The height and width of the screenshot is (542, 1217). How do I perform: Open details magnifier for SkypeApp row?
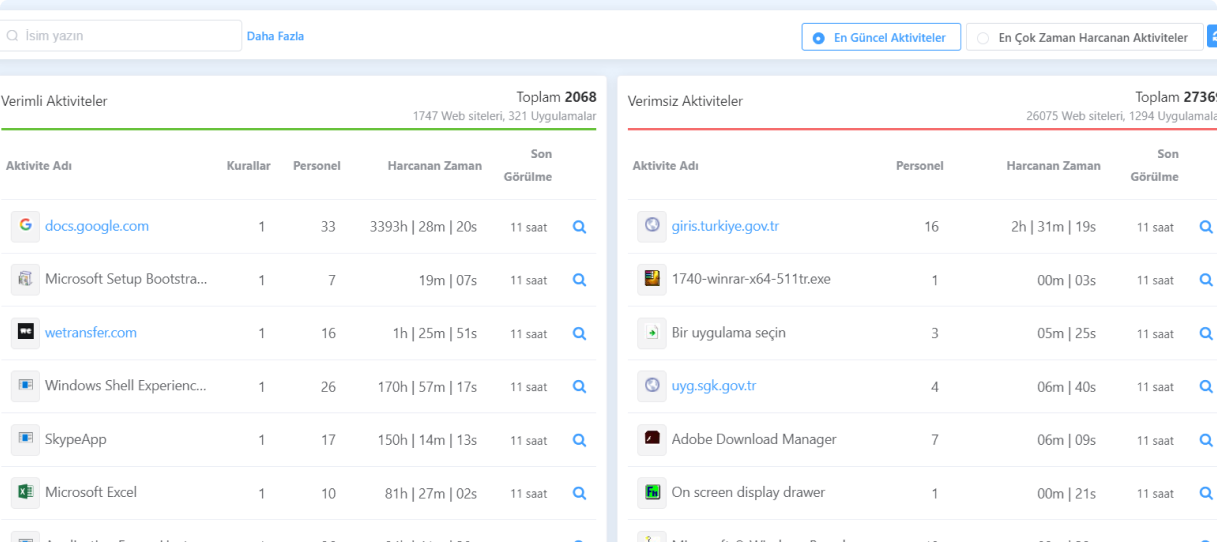click(x=579, y=440)
